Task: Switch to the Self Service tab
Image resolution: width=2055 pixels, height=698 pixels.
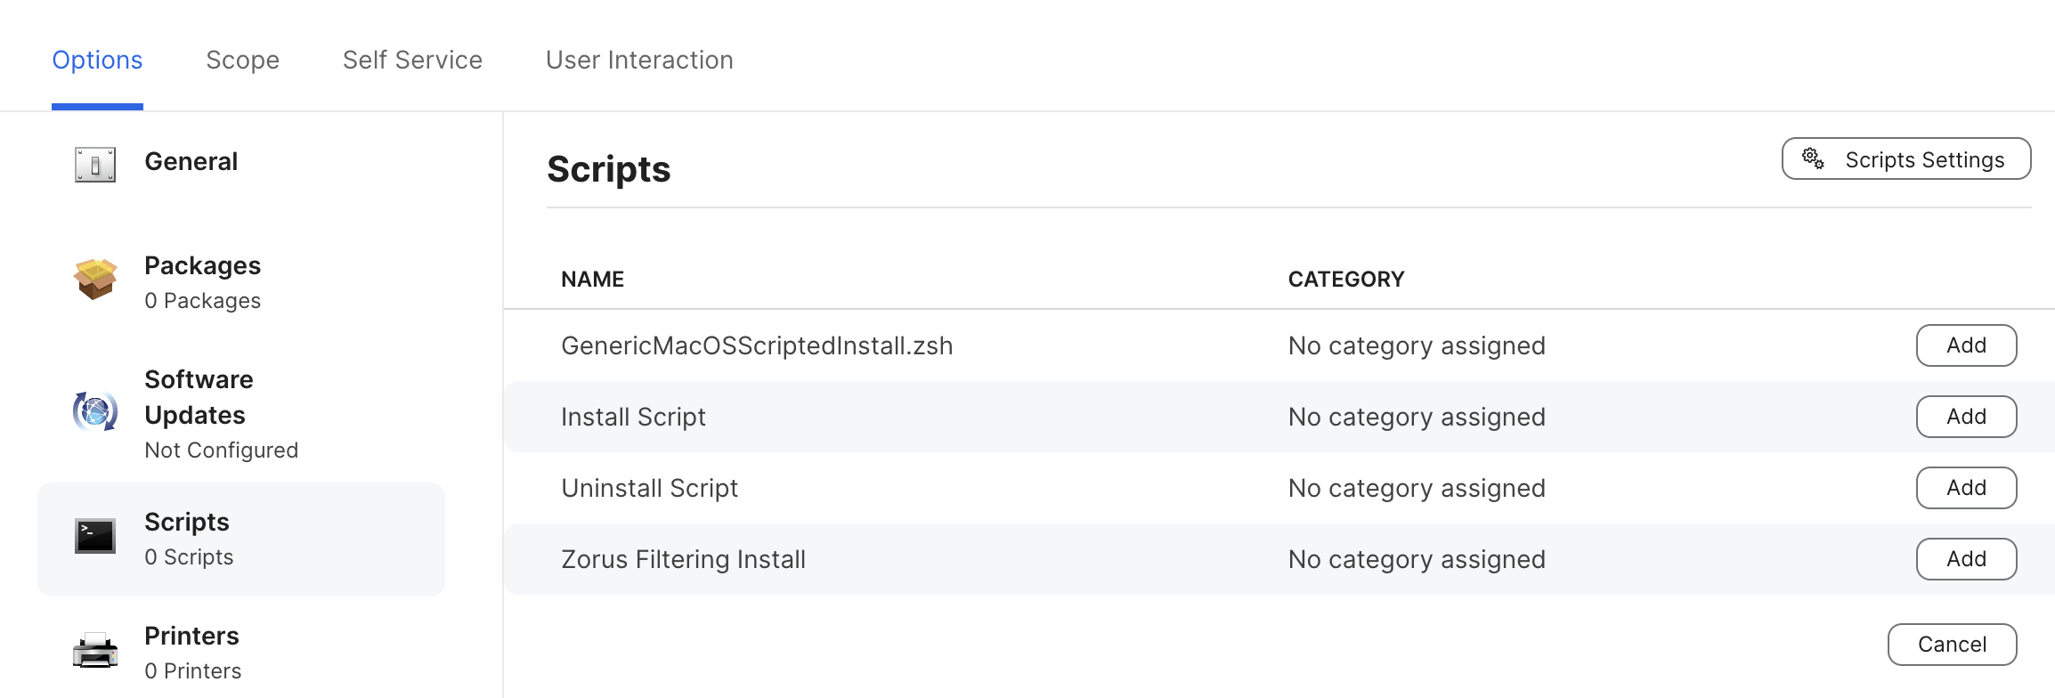Action: click(412, 60)
